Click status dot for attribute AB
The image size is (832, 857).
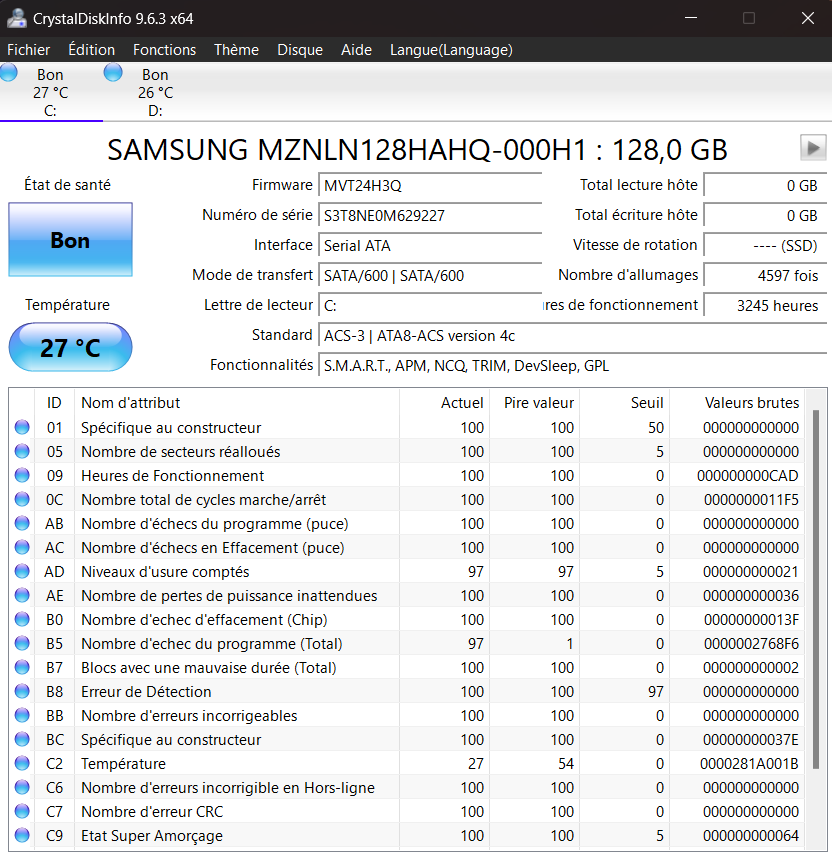click(x=22, y=523)
